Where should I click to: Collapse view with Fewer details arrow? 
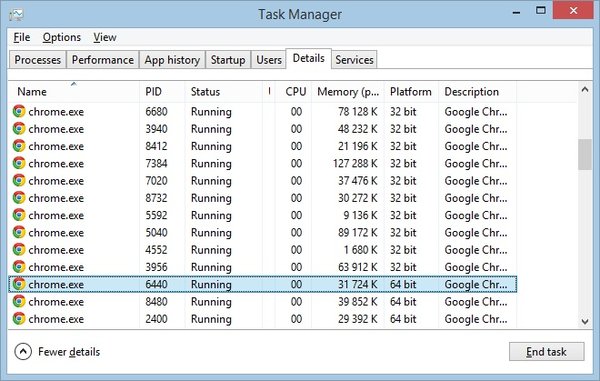coord(23,352)
